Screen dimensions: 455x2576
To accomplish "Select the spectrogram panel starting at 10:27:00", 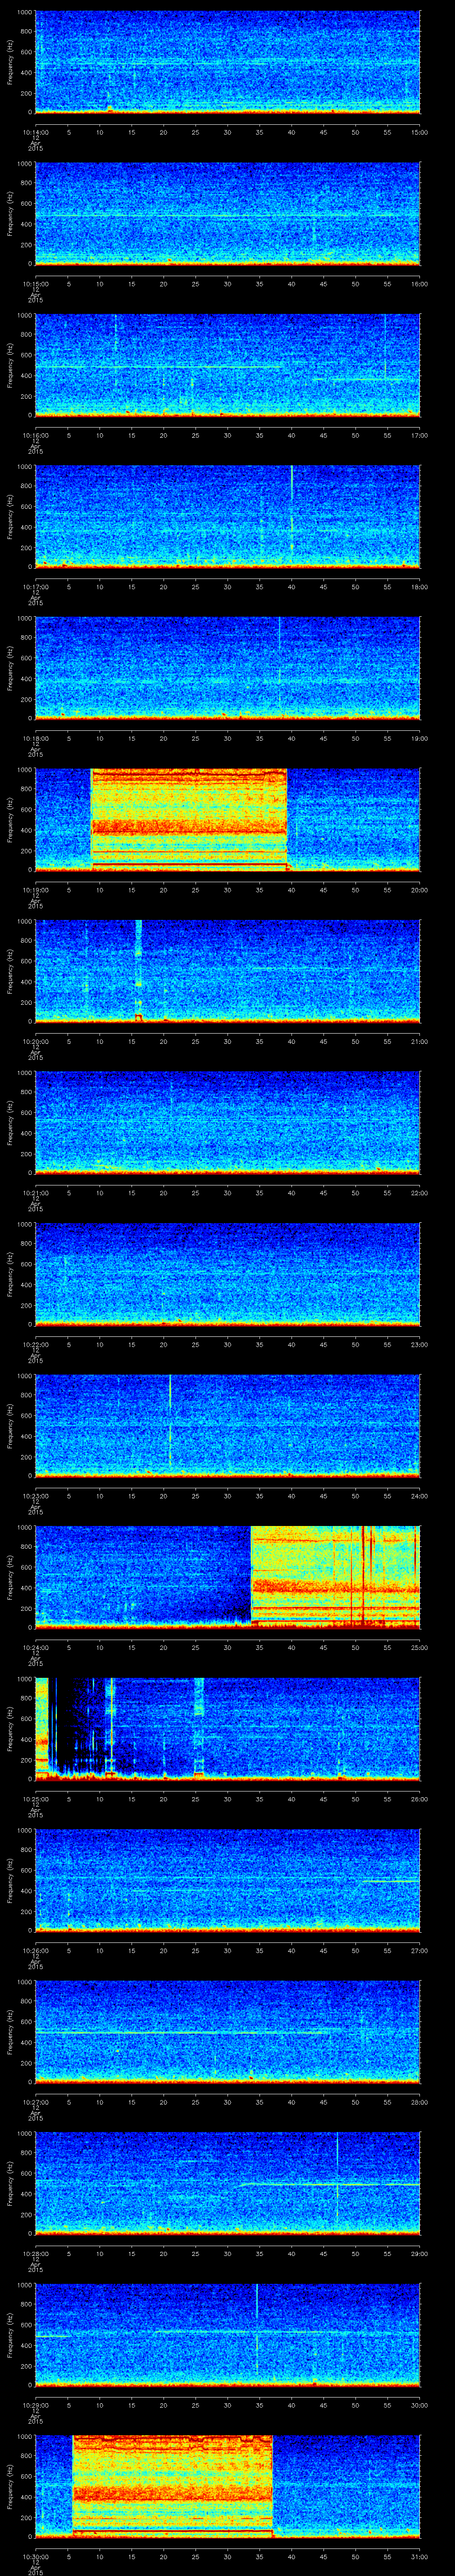I will (227, 2032).
